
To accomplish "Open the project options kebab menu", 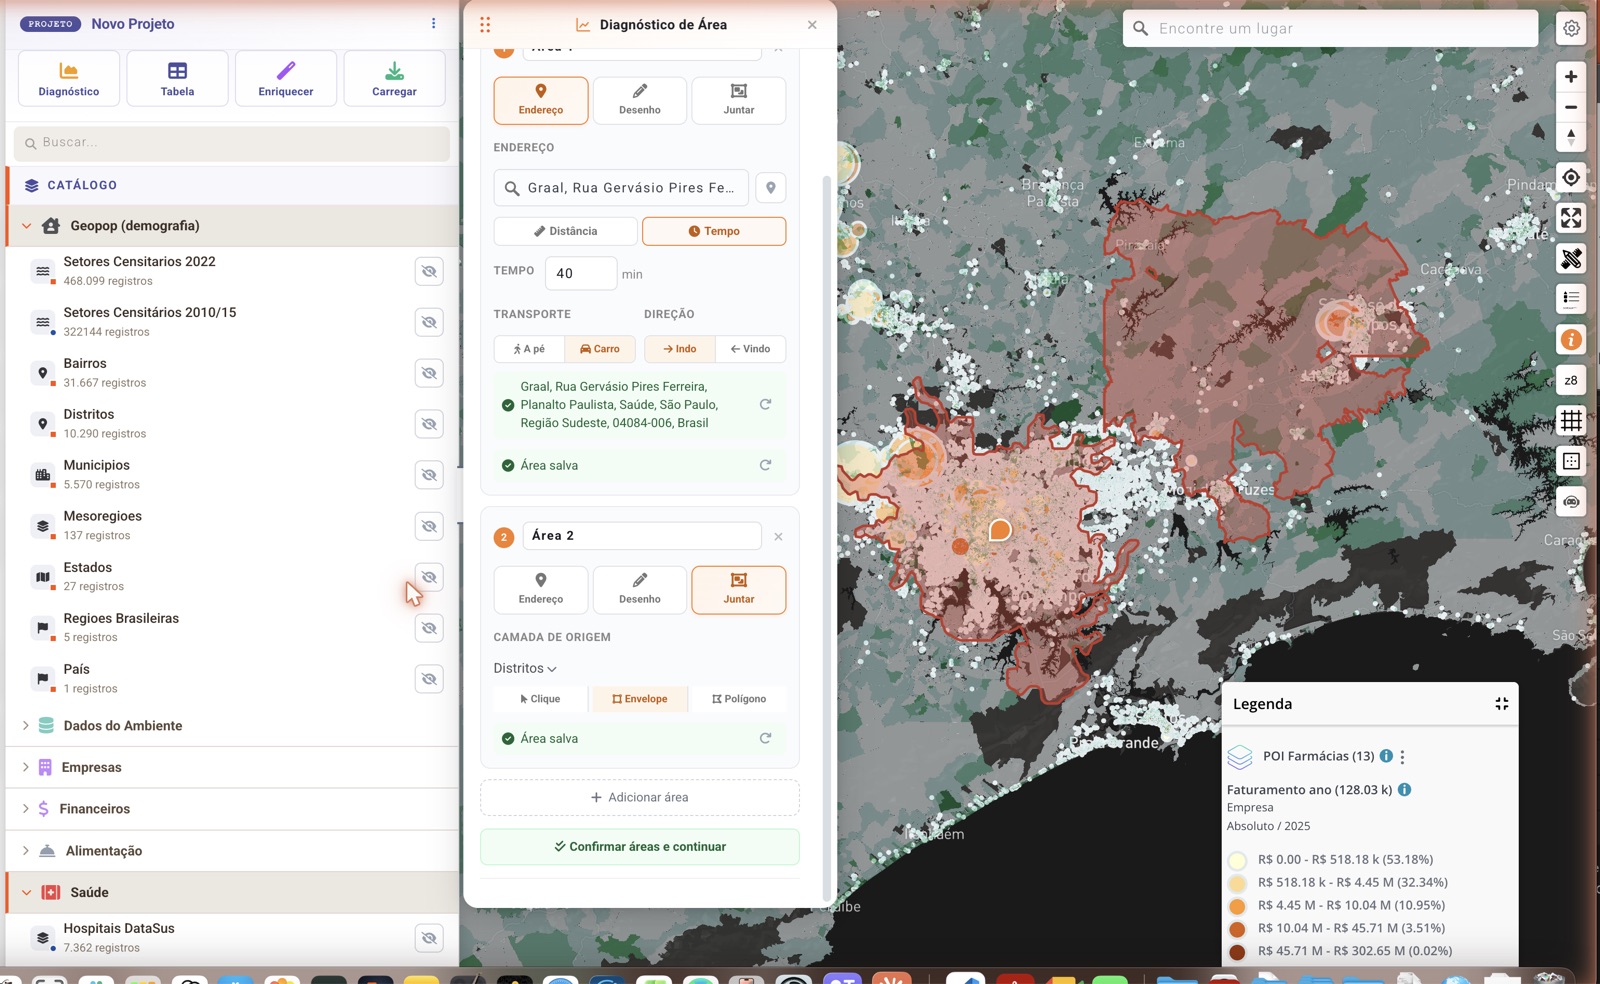I will (x=433, y=23).
